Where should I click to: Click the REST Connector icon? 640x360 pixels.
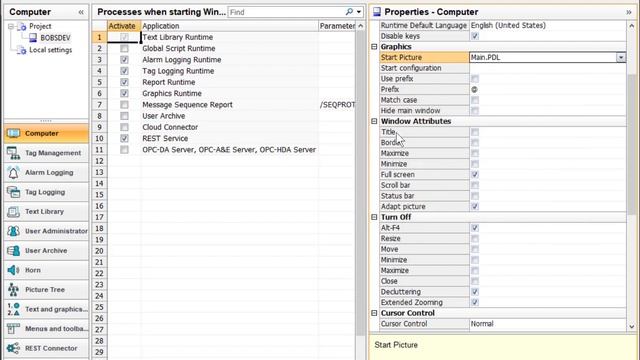pyautogui.click(x=13, y=348)
